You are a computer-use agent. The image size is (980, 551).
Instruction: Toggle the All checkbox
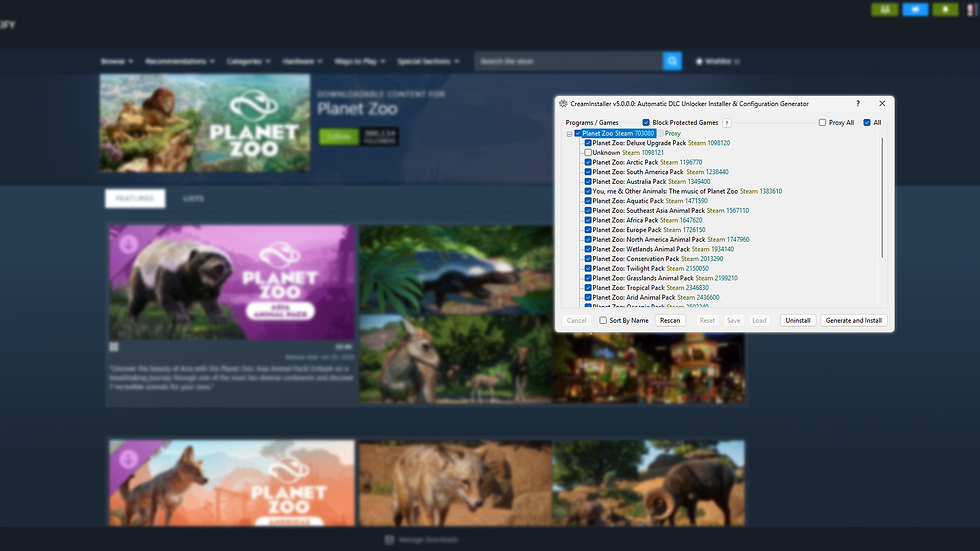(867, 122)
